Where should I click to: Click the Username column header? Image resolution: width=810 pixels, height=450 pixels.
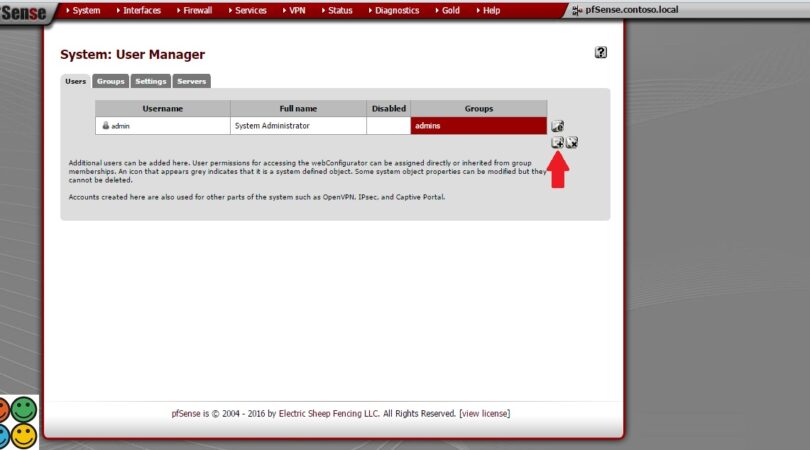(x=163, y=108)
